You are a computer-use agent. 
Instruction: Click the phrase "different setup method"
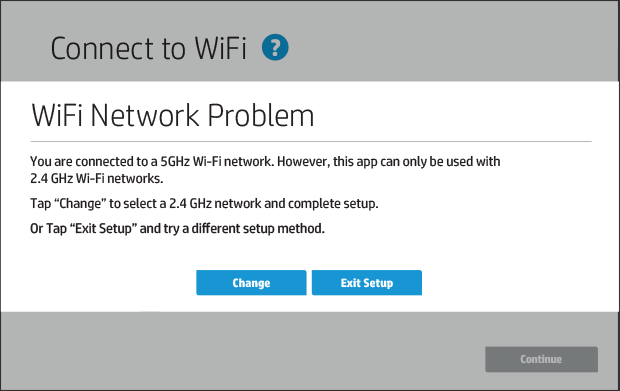258,229
